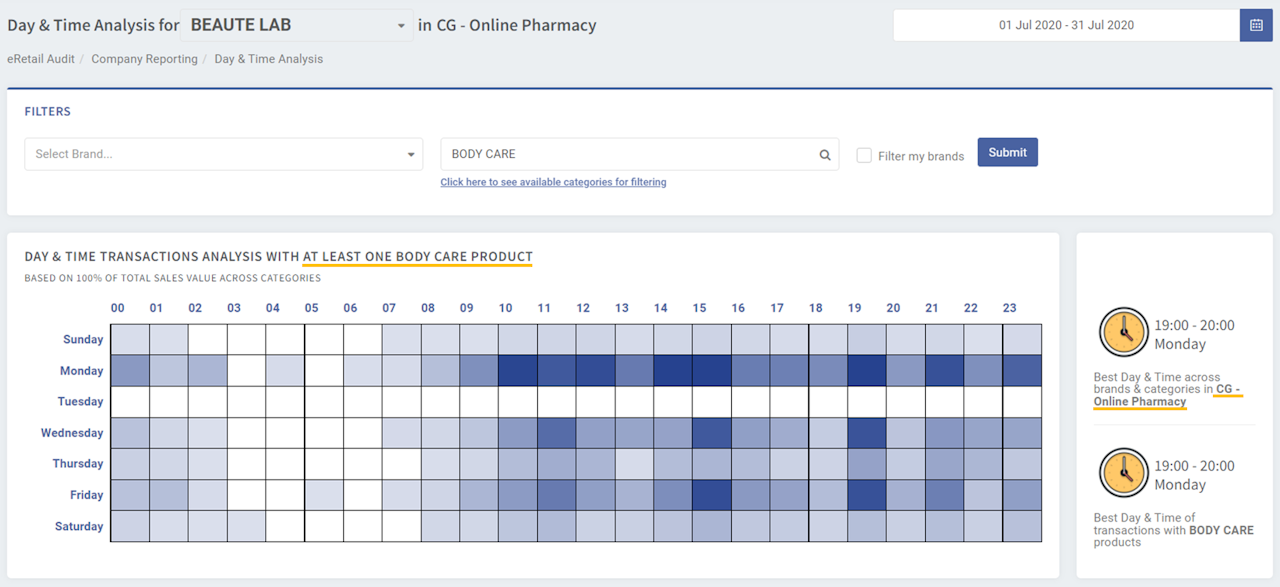Viewport: 1280px width, 587px height.
Task: Click the lower clock icon for Body Care
Action: tap(1122, 473)
